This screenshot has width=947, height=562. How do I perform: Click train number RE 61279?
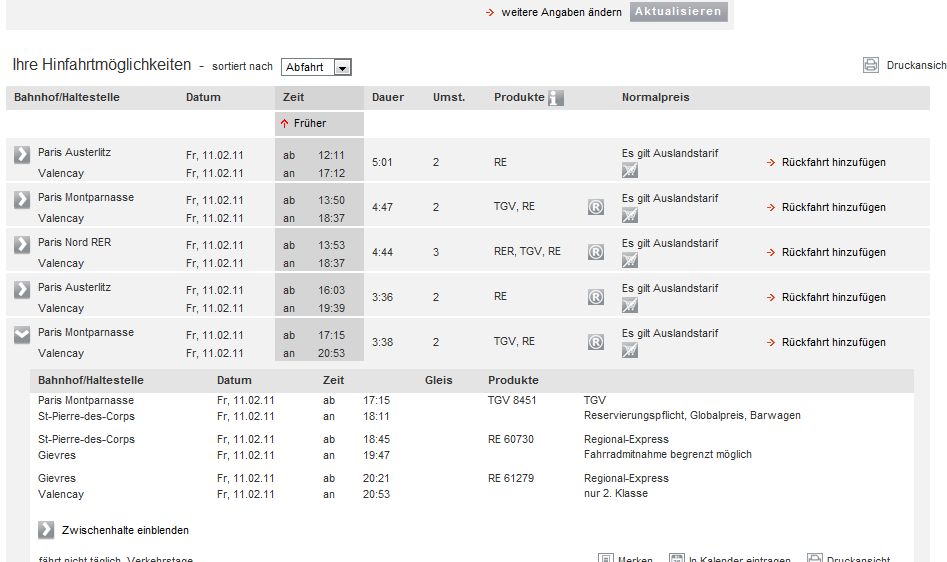click(x=511, y=478)
